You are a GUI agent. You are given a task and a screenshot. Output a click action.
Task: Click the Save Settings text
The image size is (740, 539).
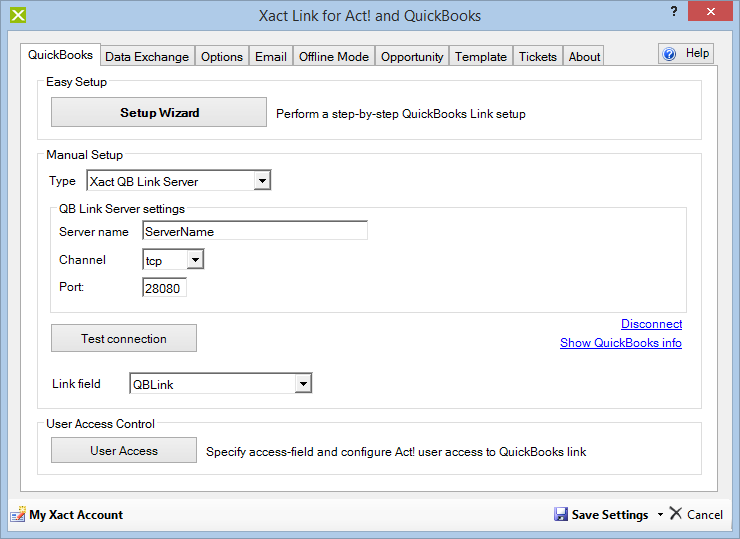coord(610,514)
